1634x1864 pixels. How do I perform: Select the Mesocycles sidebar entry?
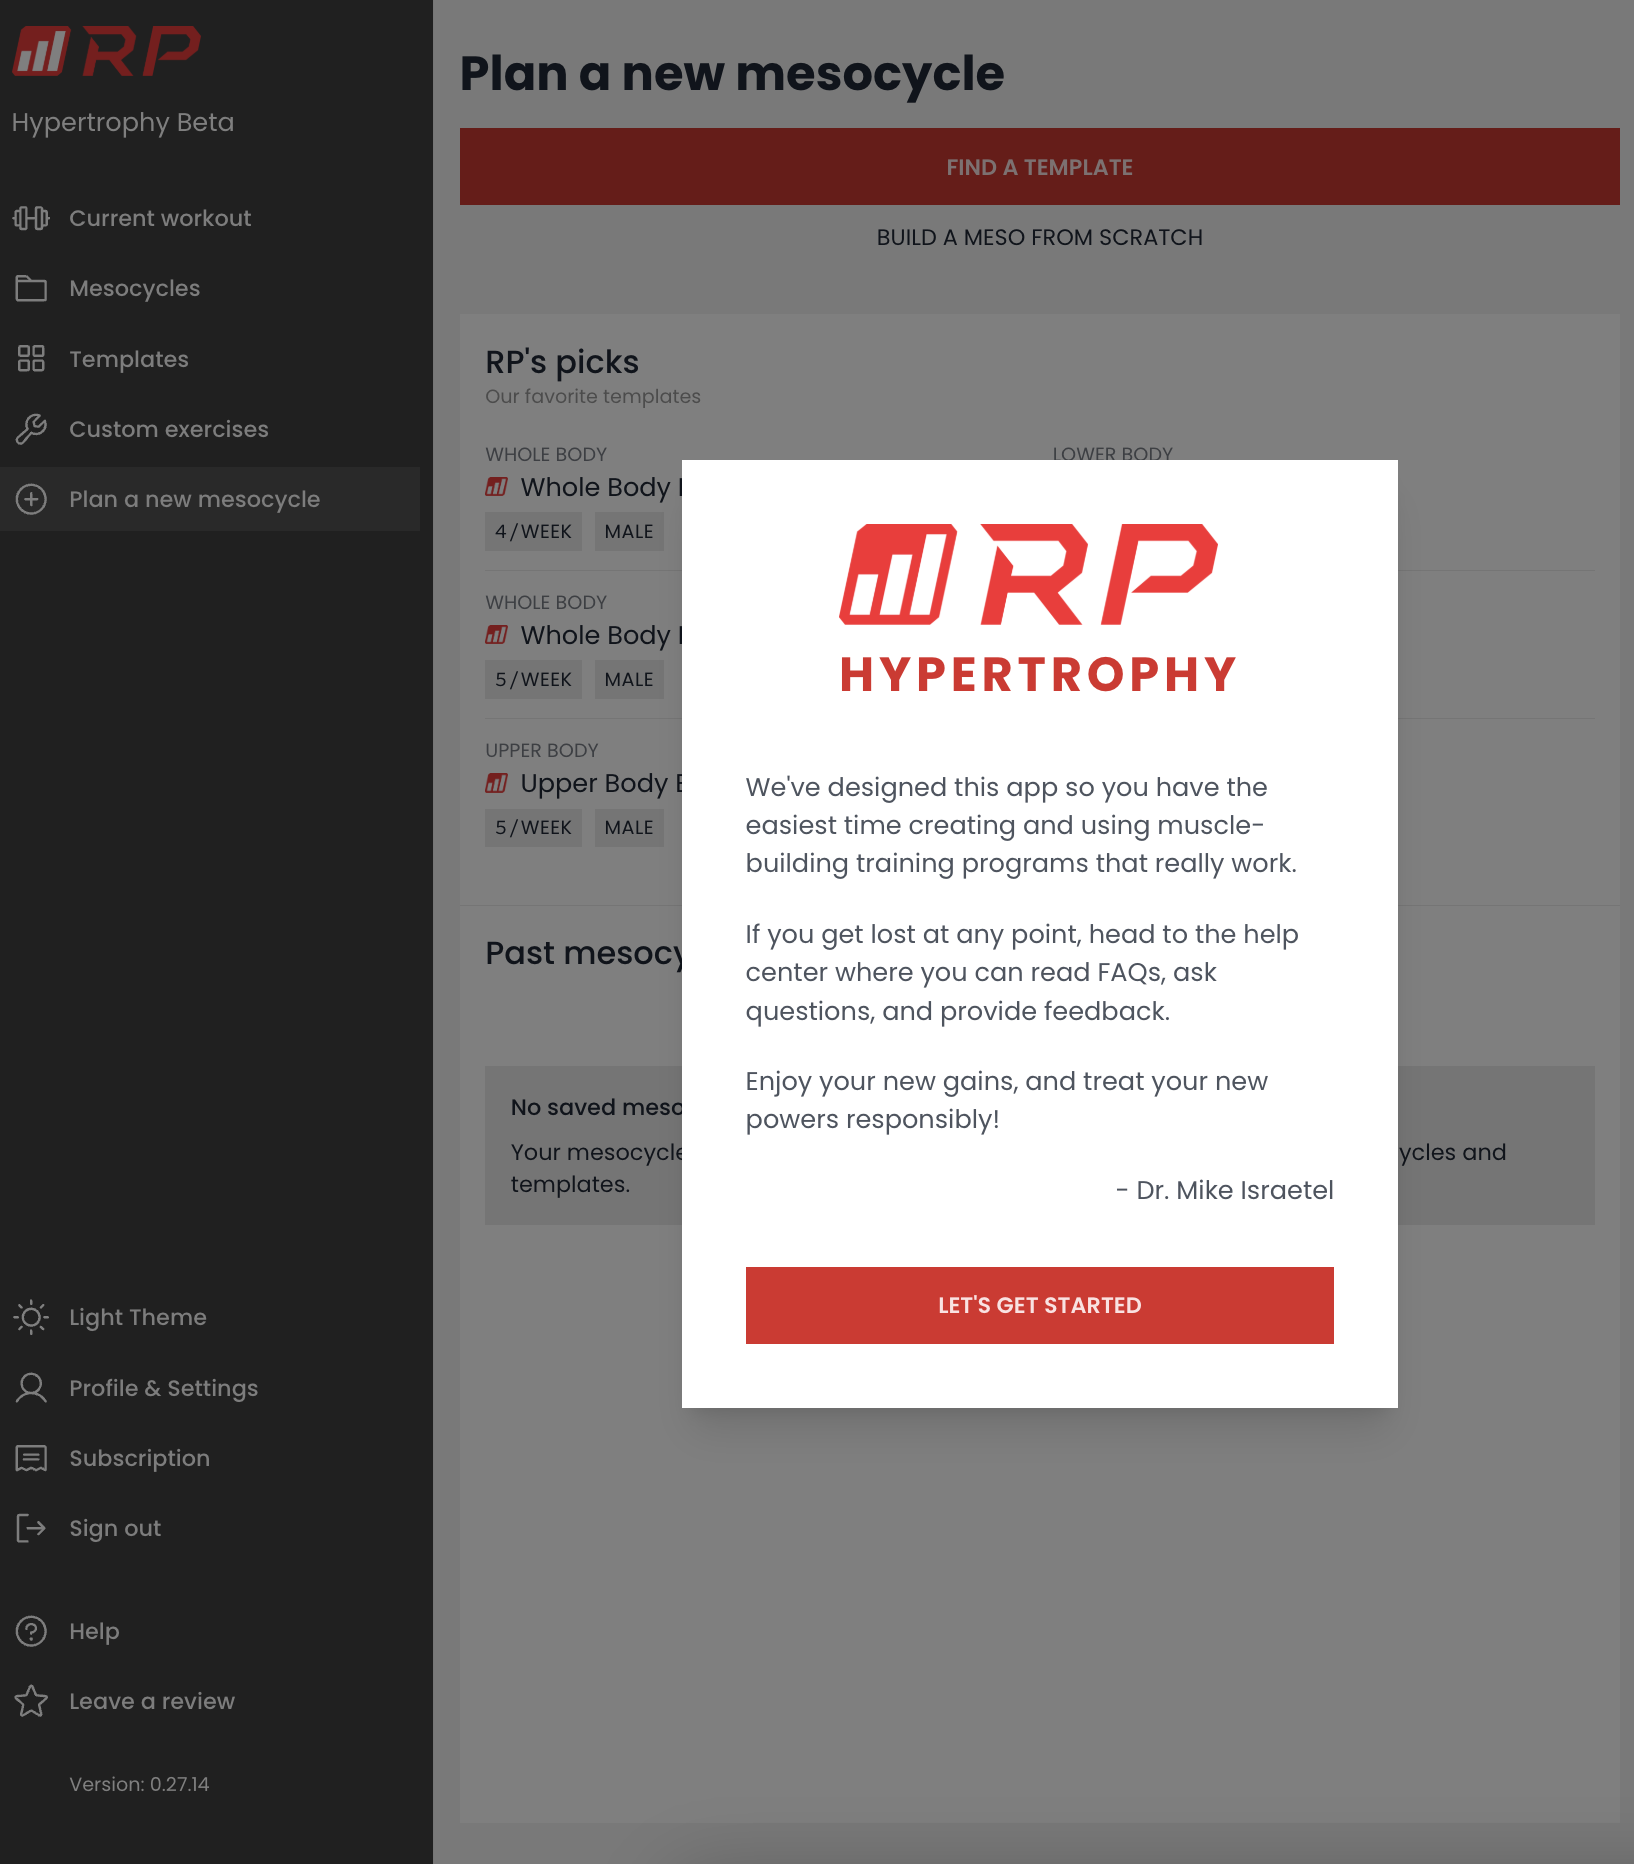click(134, 288)
